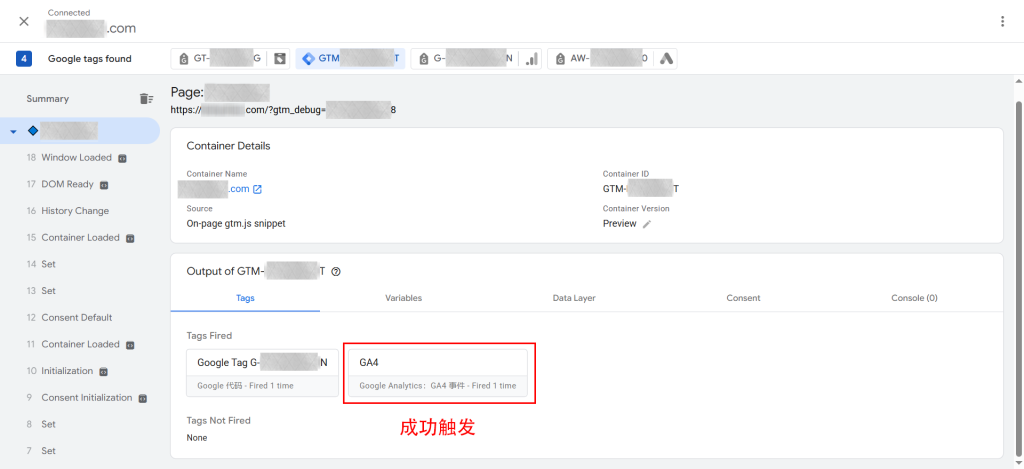
Task: Switch to the Data Layer tab
Action: [574, 298]
